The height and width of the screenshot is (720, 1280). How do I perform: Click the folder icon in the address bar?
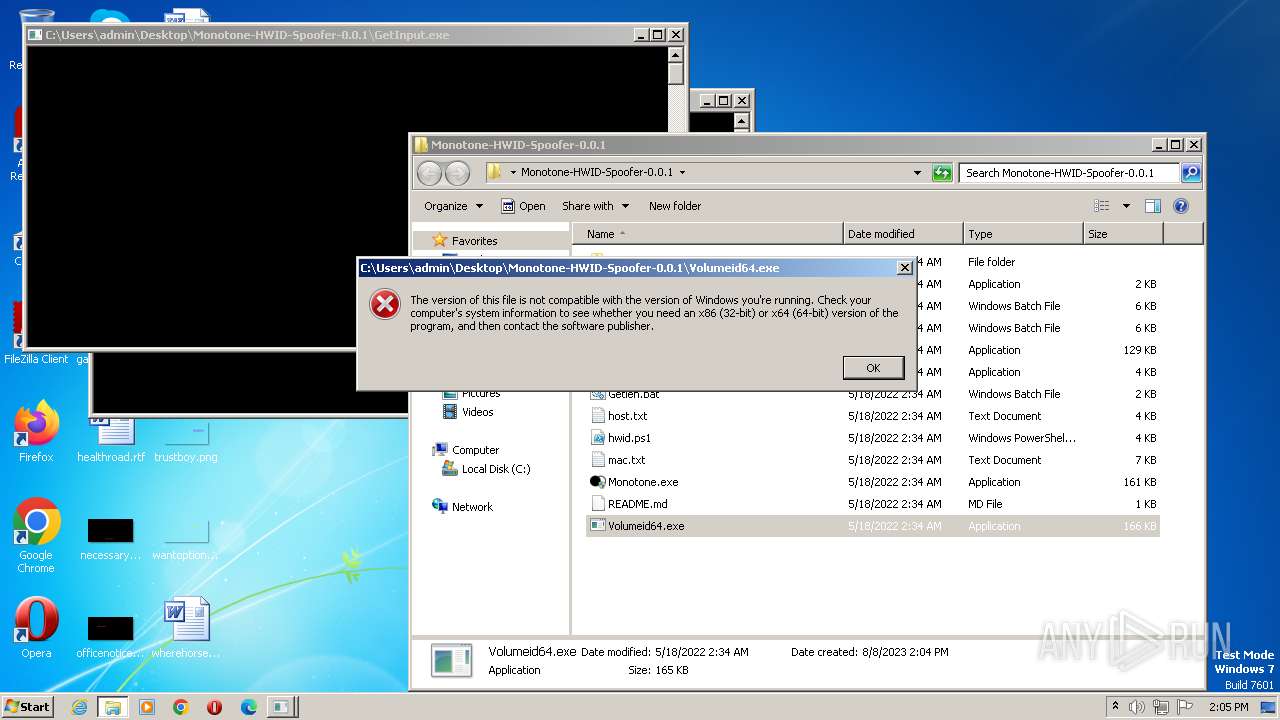(495, 172)
